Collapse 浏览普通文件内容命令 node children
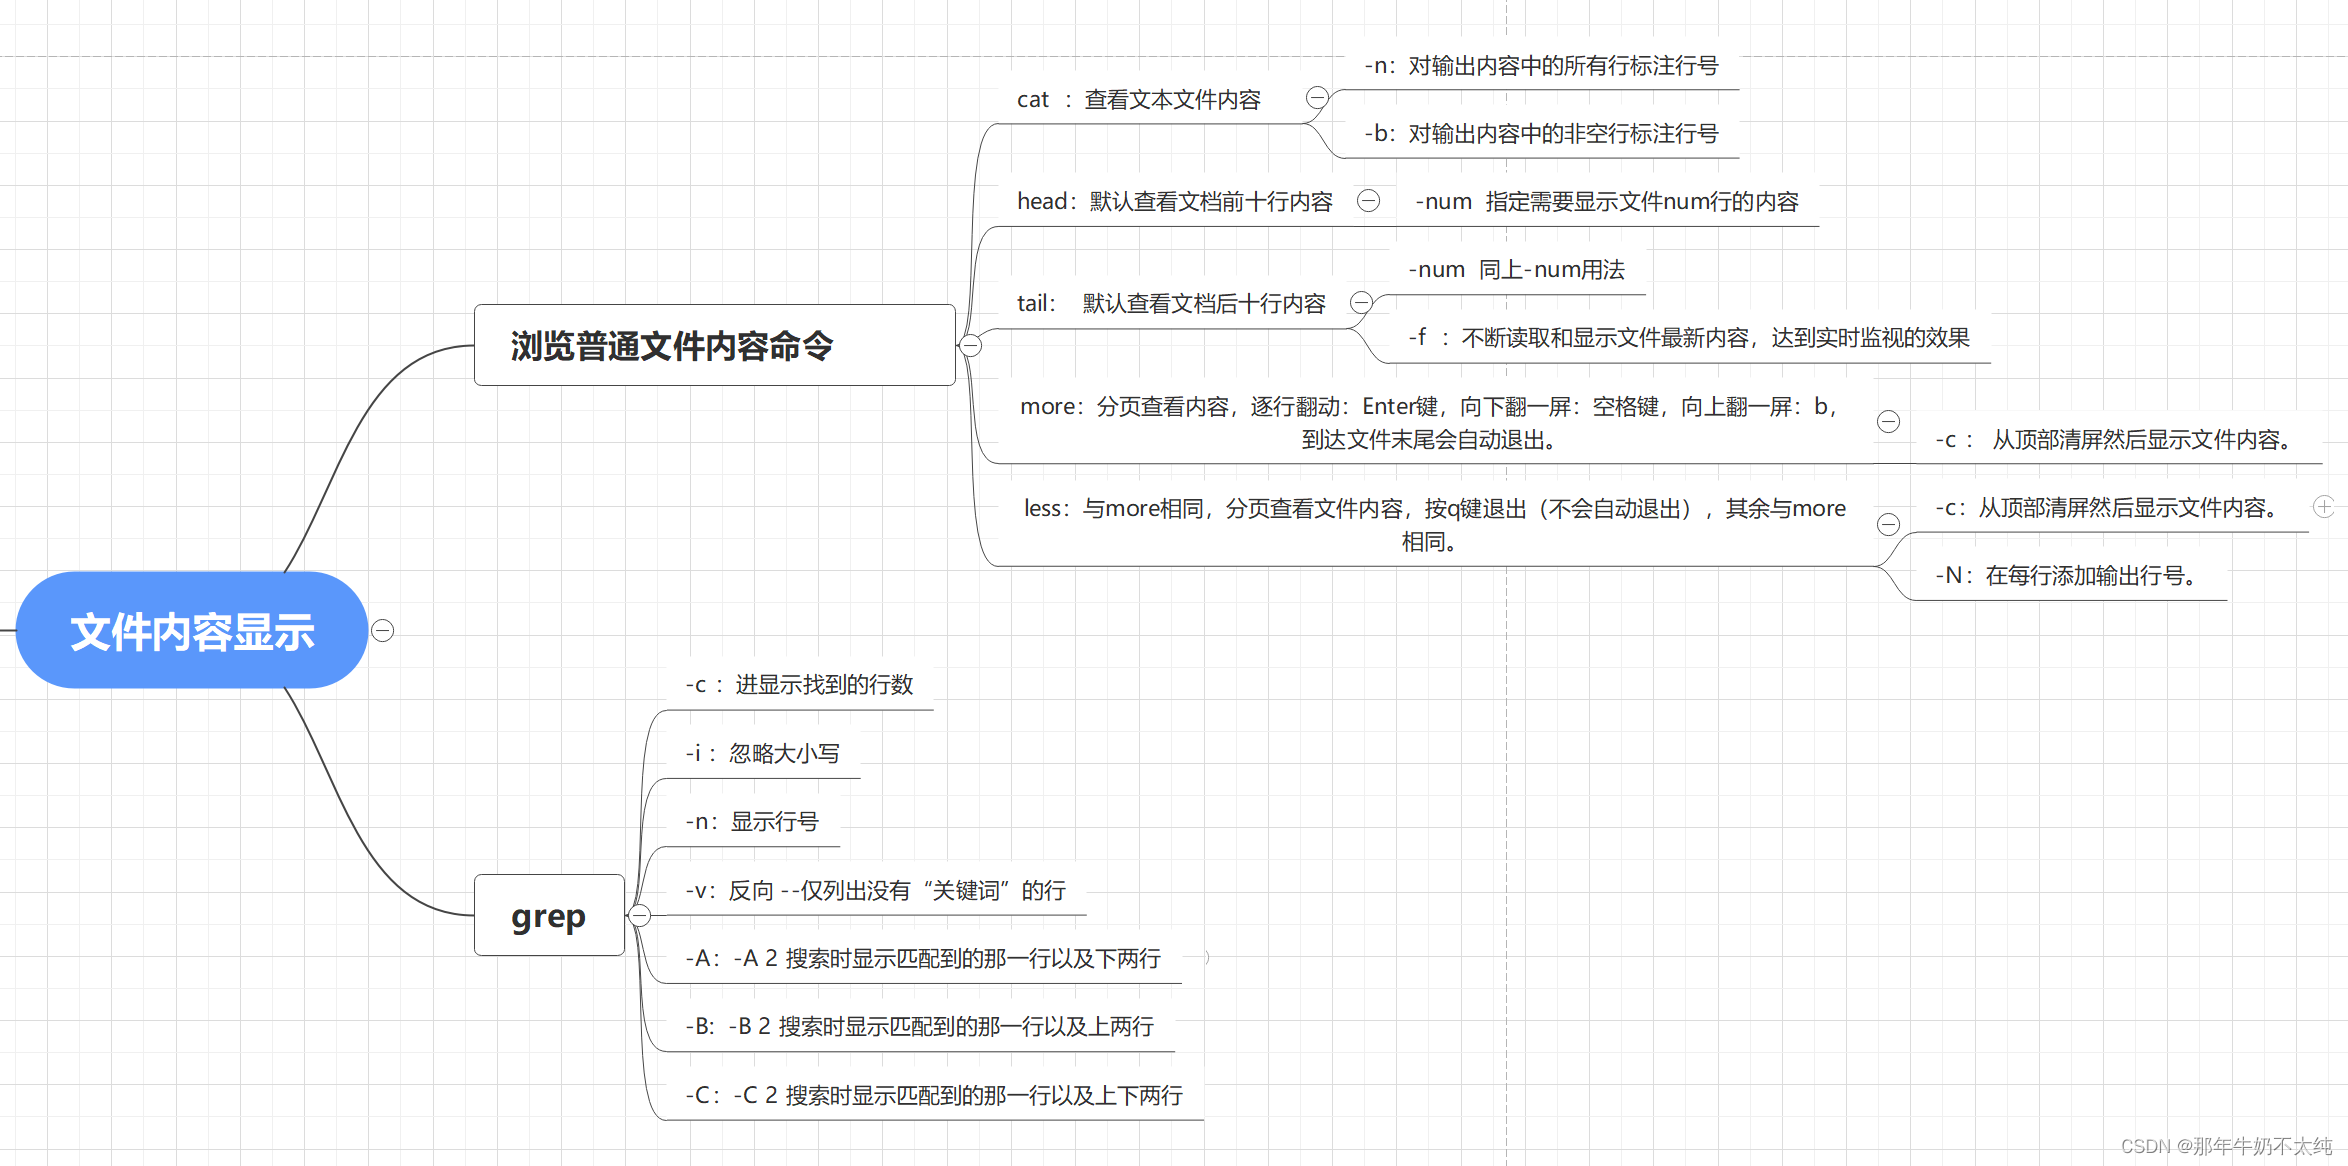Viewport: 2348px width, 1166px height. [x=970, y=346]
